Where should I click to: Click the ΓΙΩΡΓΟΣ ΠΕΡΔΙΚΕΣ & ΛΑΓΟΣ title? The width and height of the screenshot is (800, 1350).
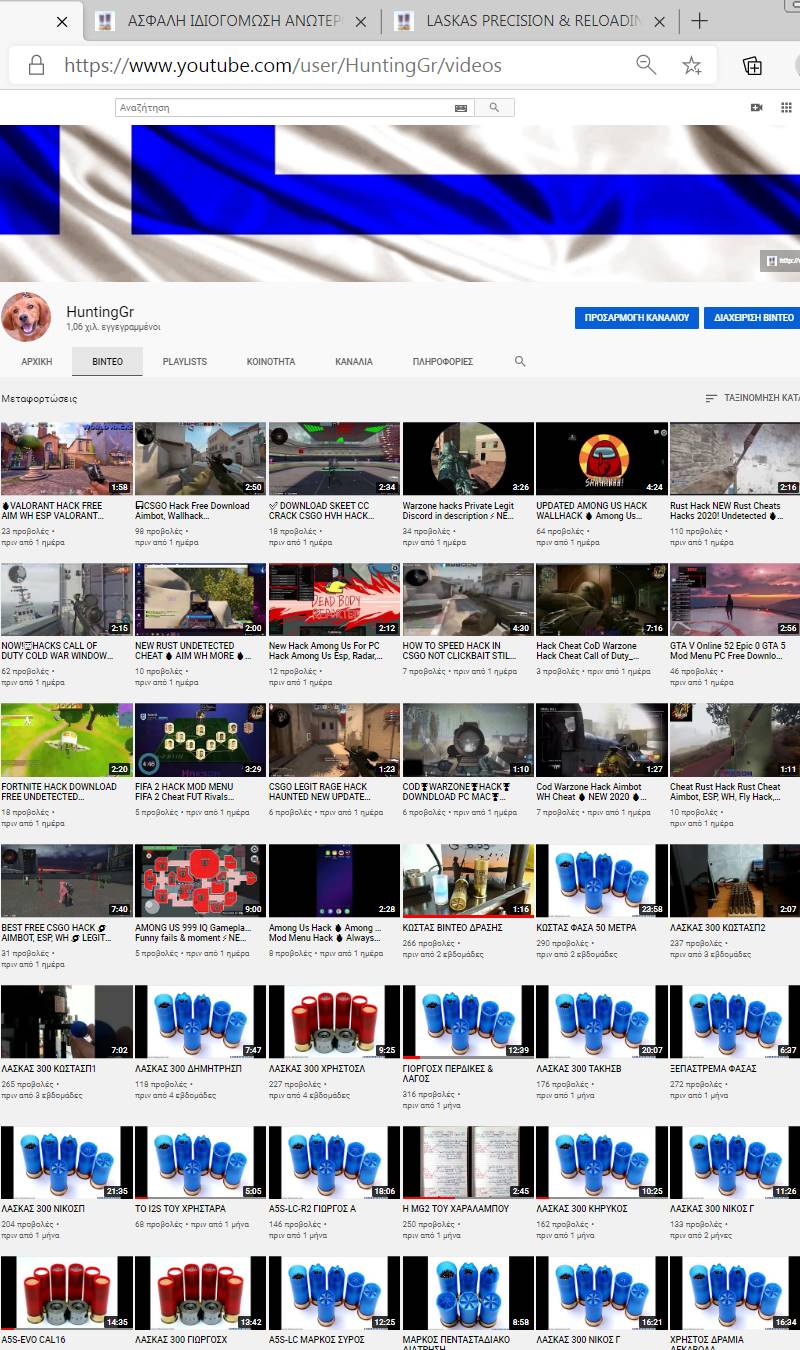(448, 1074)
